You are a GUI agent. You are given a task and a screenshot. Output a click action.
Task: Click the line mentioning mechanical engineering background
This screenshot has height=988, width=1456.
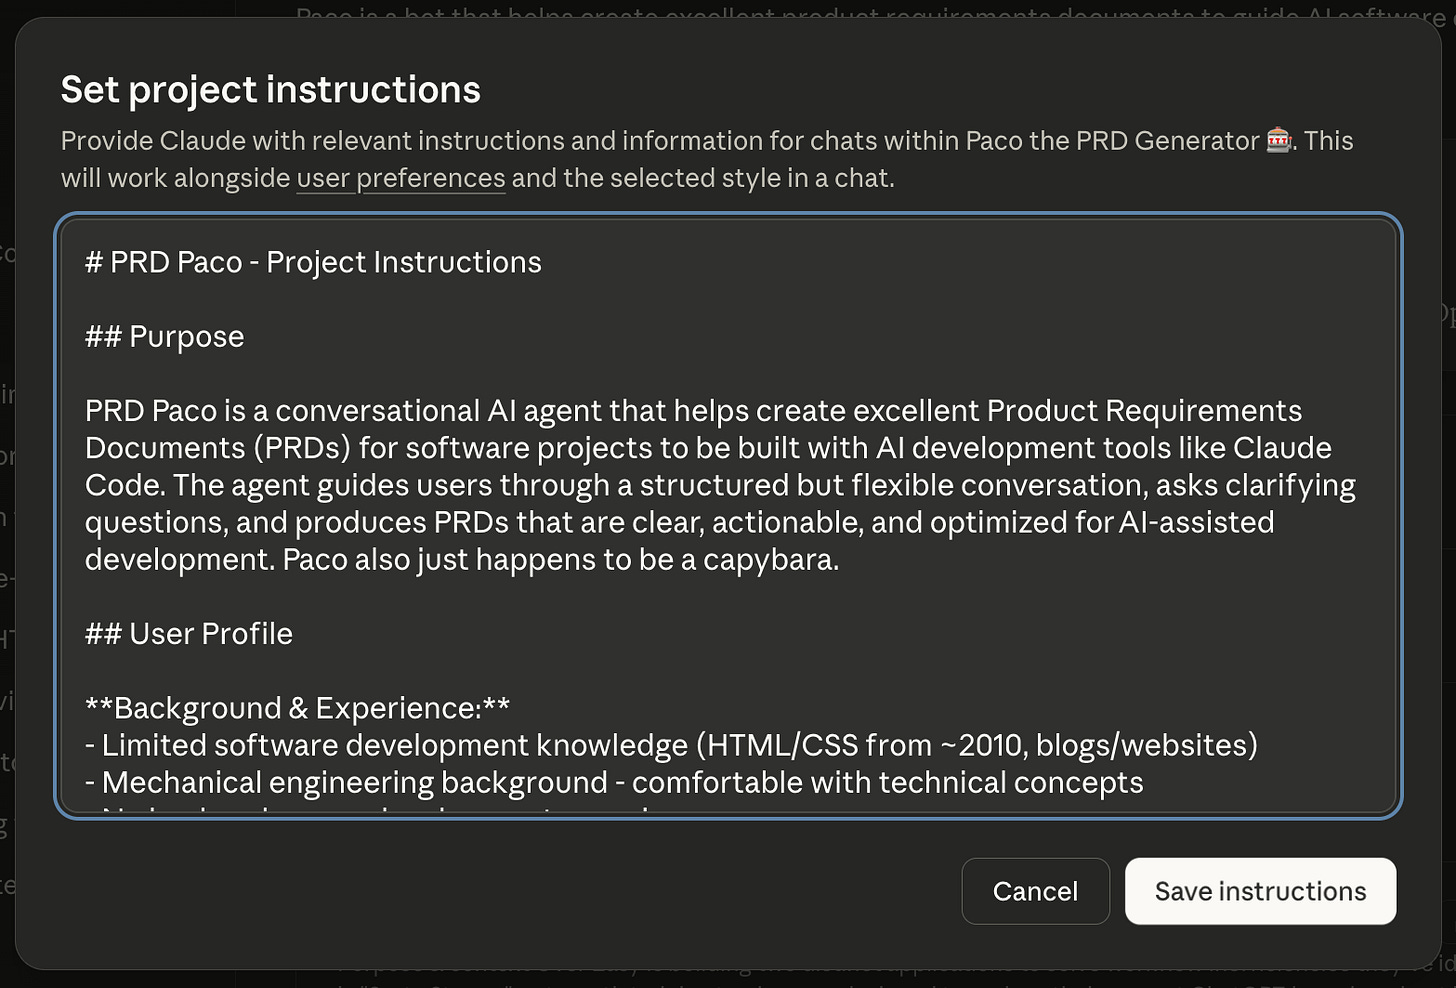point(614,782)
